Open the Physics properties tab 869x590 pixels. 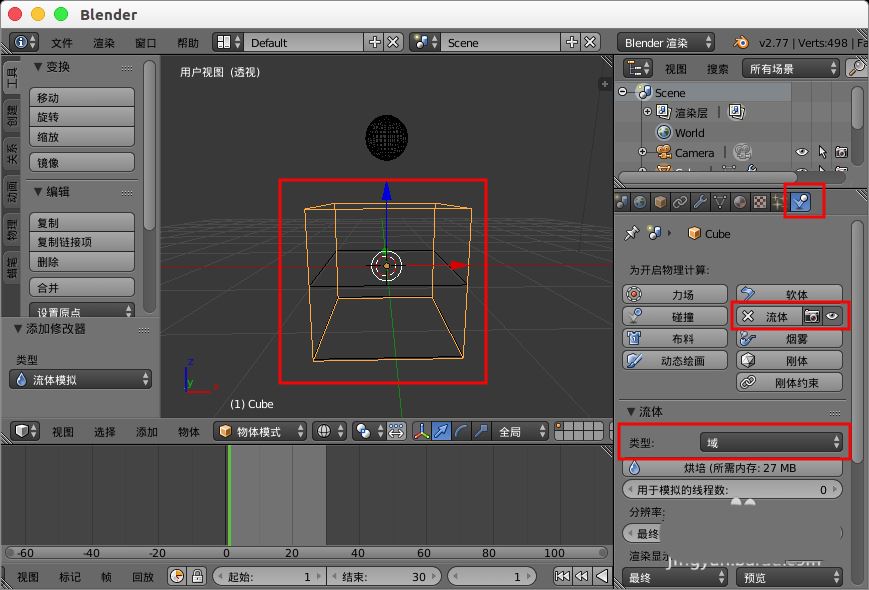tap(802, 202)
